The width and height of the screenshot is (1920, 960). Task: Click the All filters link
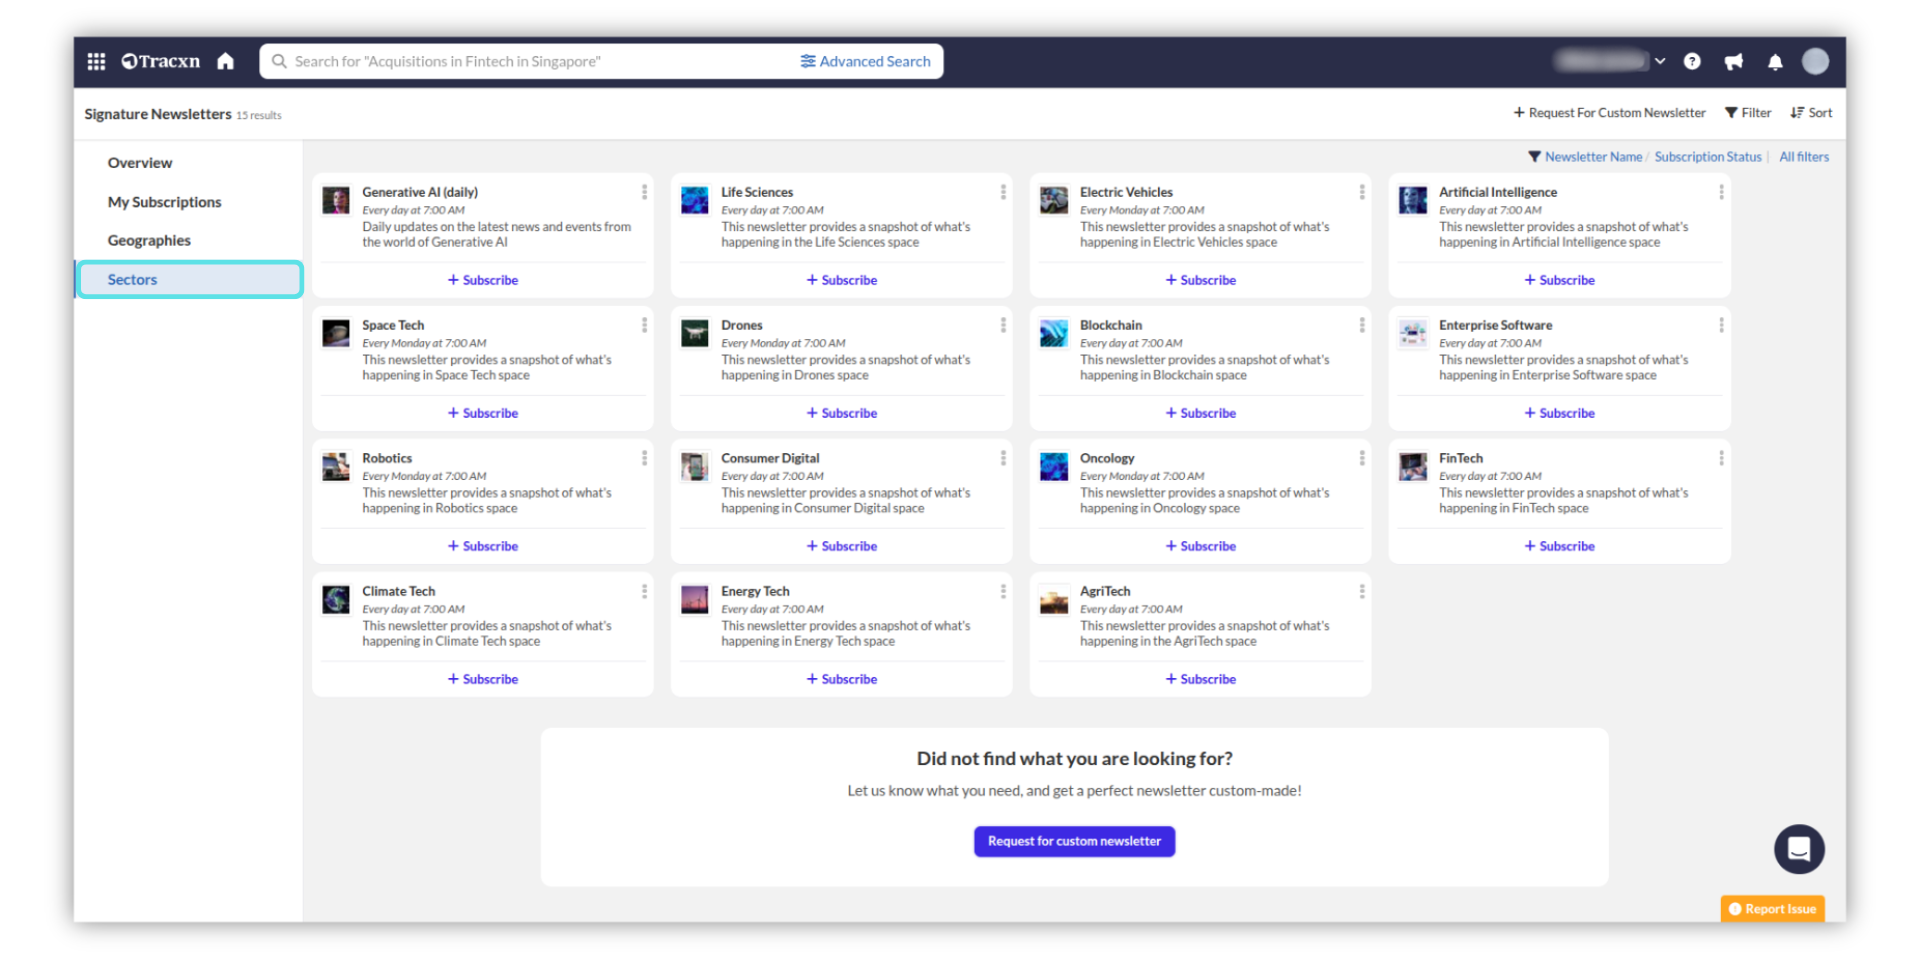(1803, 157)
